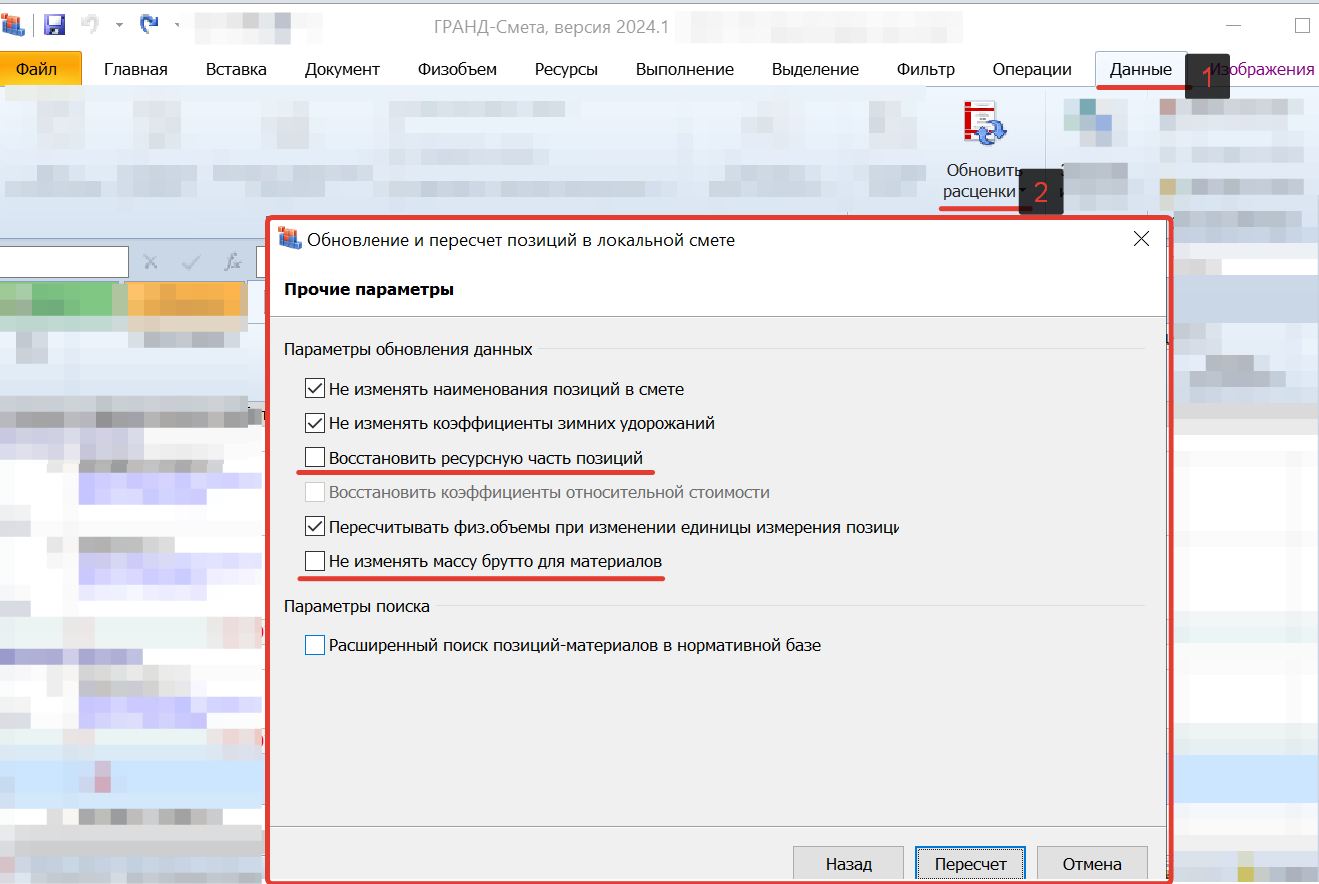Click the GRAND-Smeta app icon in title bar
This screenshot has width=1319, height=884.
pyautogui.click(x=14, y=25)
